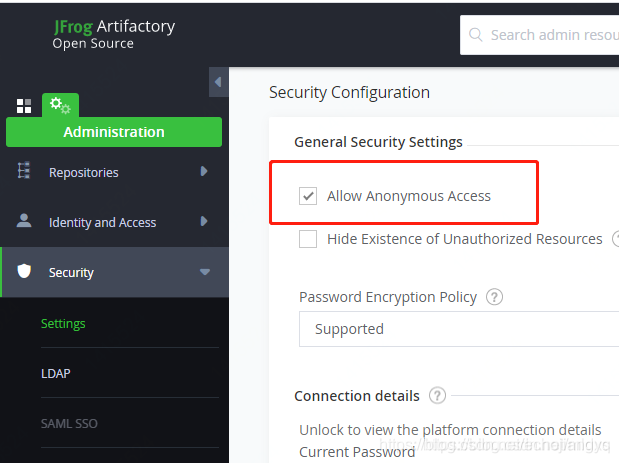Click the JFrog Artifactory logo
The height and width of the screenshot is (463, 619).
click(113, 34)
